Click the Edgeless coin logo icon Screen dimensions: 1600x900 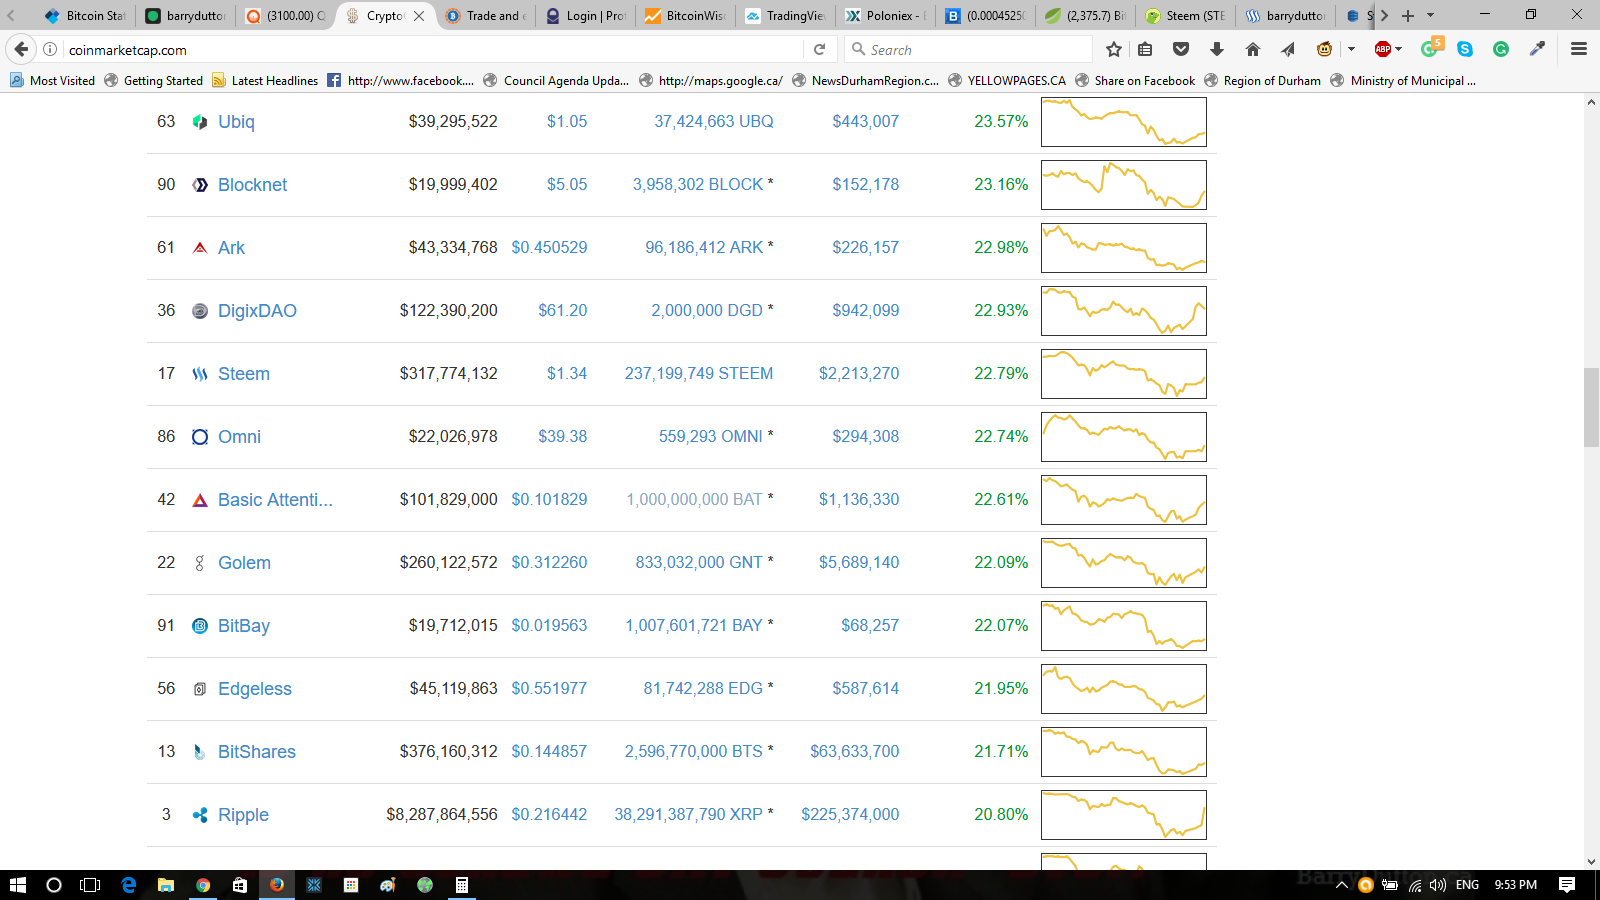[200, 689]
